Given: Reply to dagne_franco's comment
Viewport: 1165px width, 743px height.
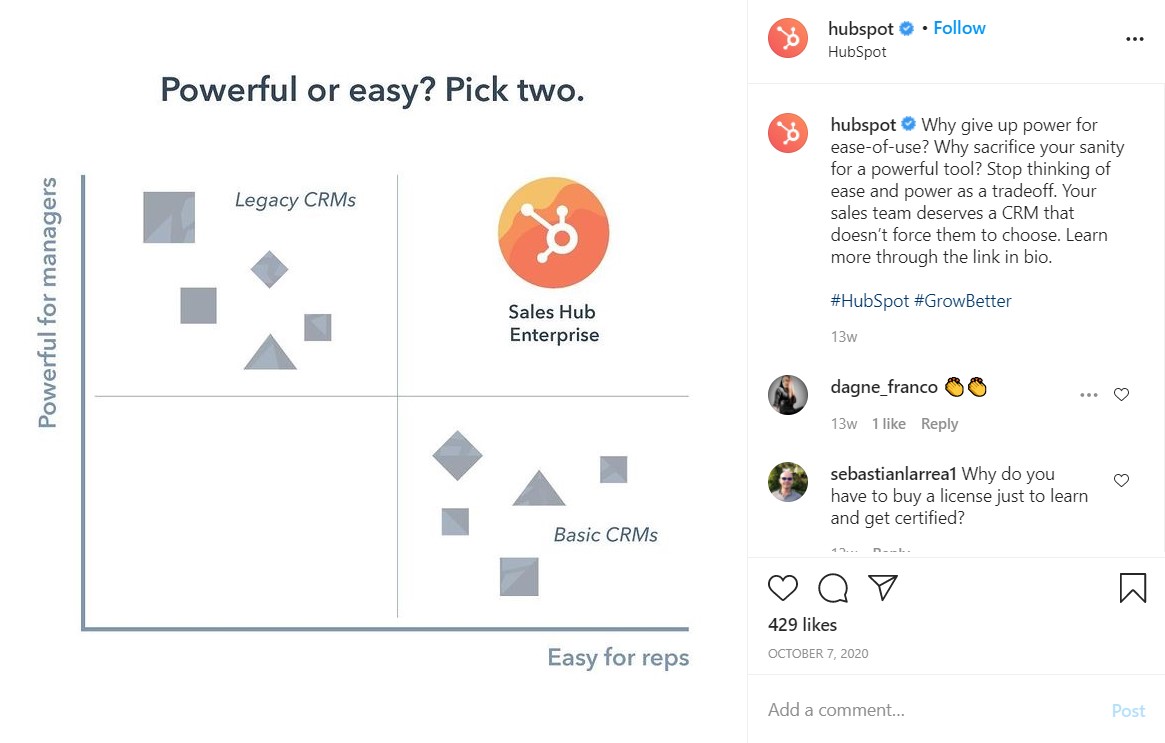Looking at the screenshot, I should (939, 424).
